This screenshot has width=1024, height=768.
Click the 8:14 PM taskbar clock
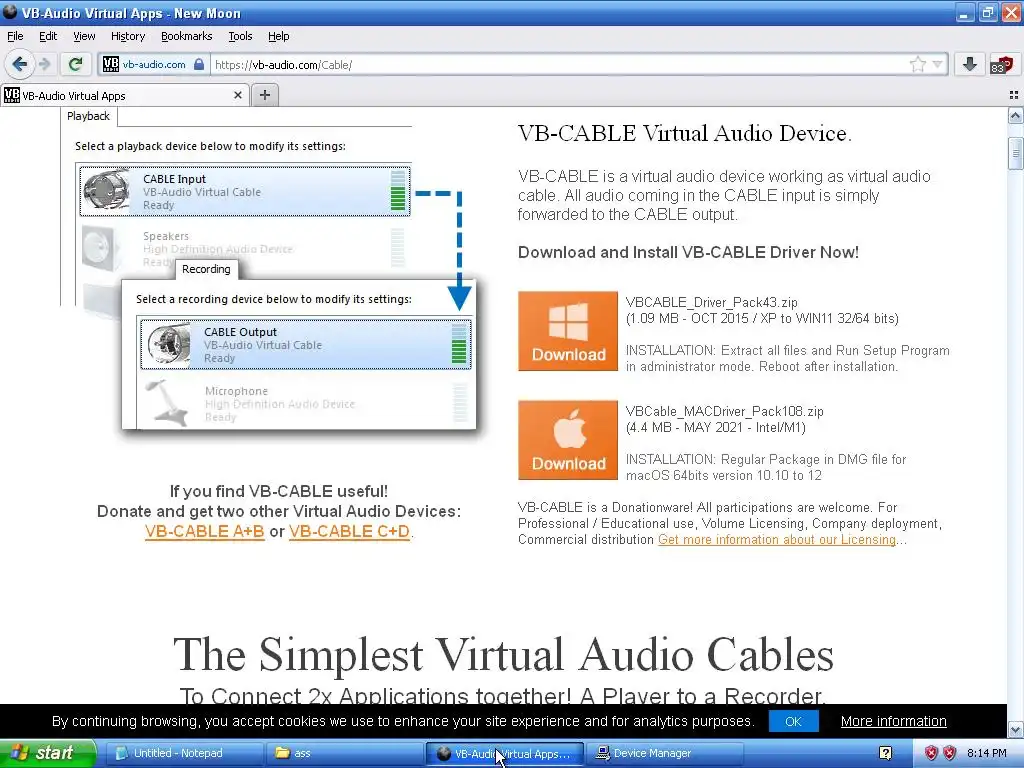[987, 753]
